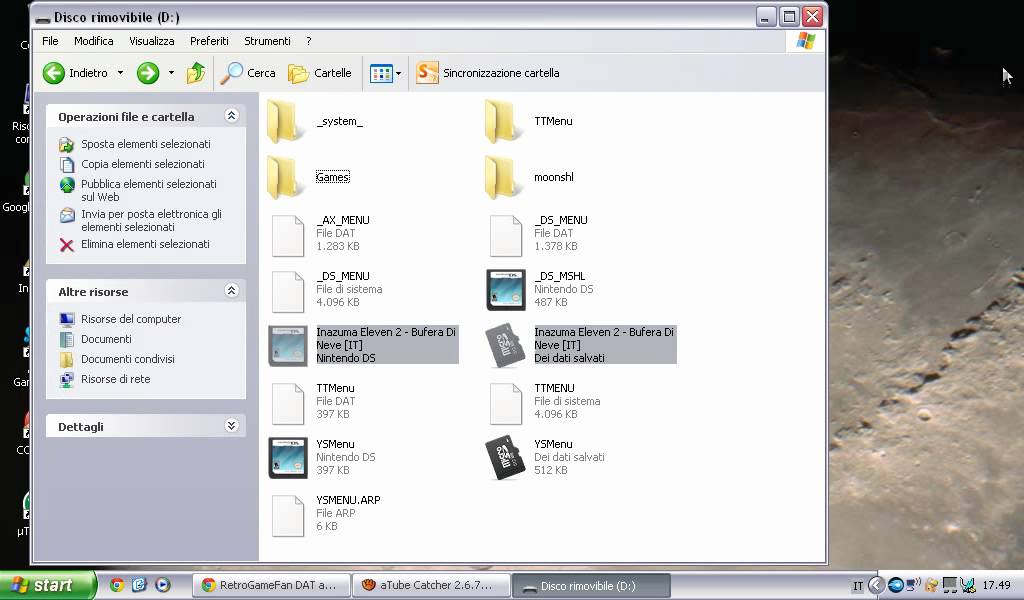Click Elimina elementi selezionati link

pos(145,244)
